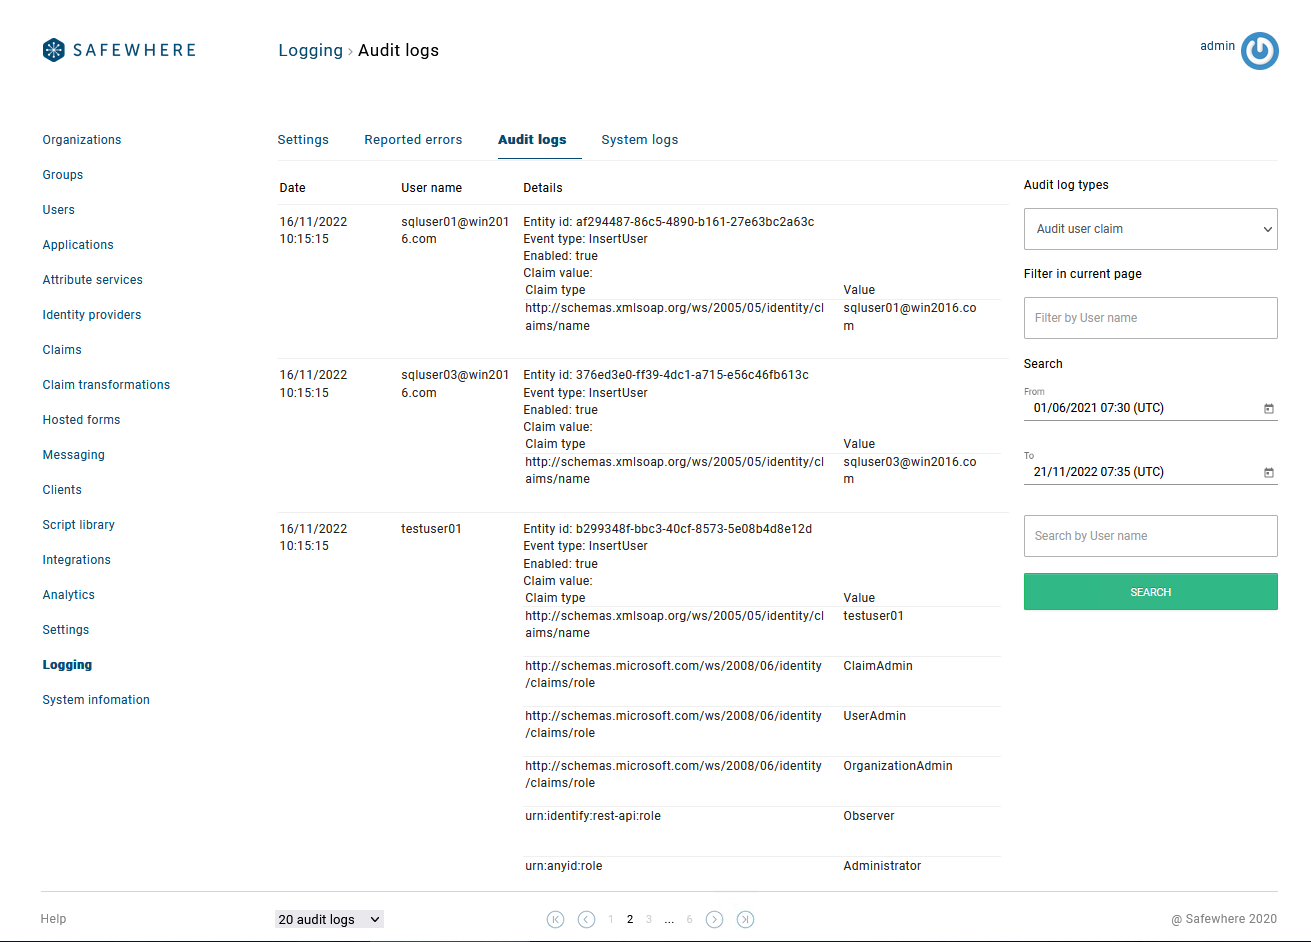This screenshot has height=942, width=1311.
Task: Click the Filter by User name field
Action: (x=1150, y=318)
